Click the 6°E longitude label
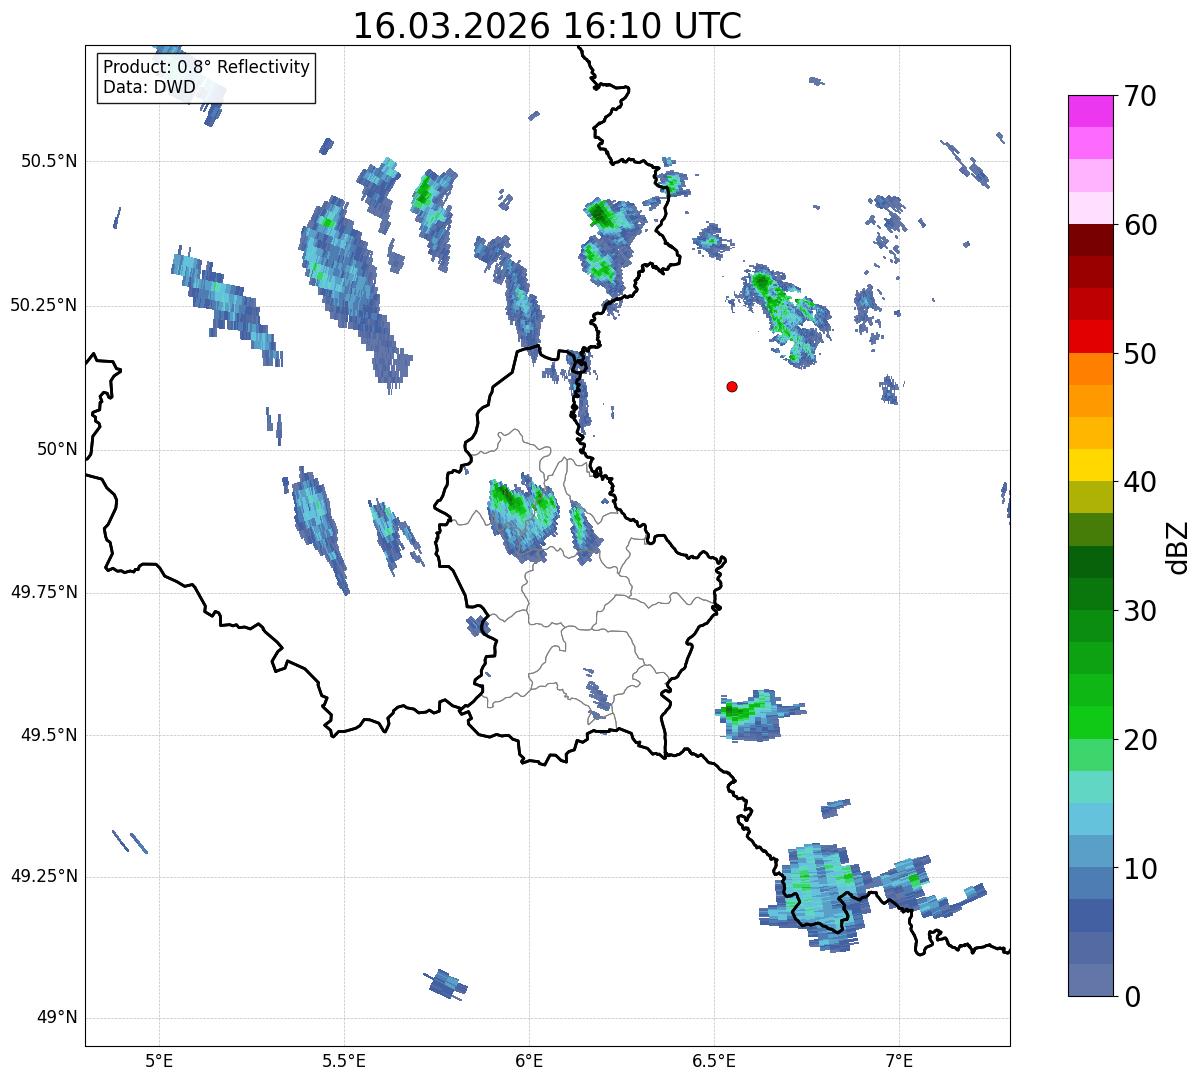The width and height of the screenshot is (1202, 1081). (529, 1060)
